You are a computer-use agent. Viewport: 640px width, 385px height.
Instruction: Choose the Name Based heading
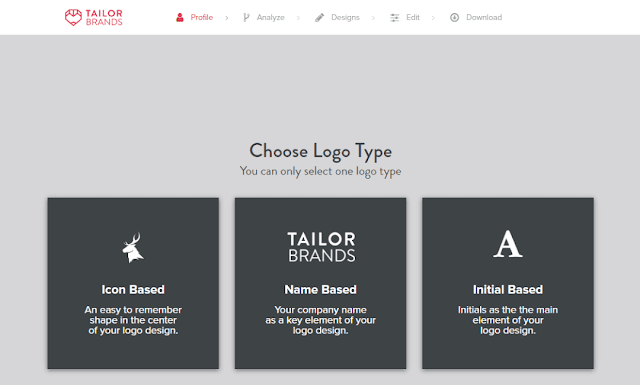[x=320, y=289]
